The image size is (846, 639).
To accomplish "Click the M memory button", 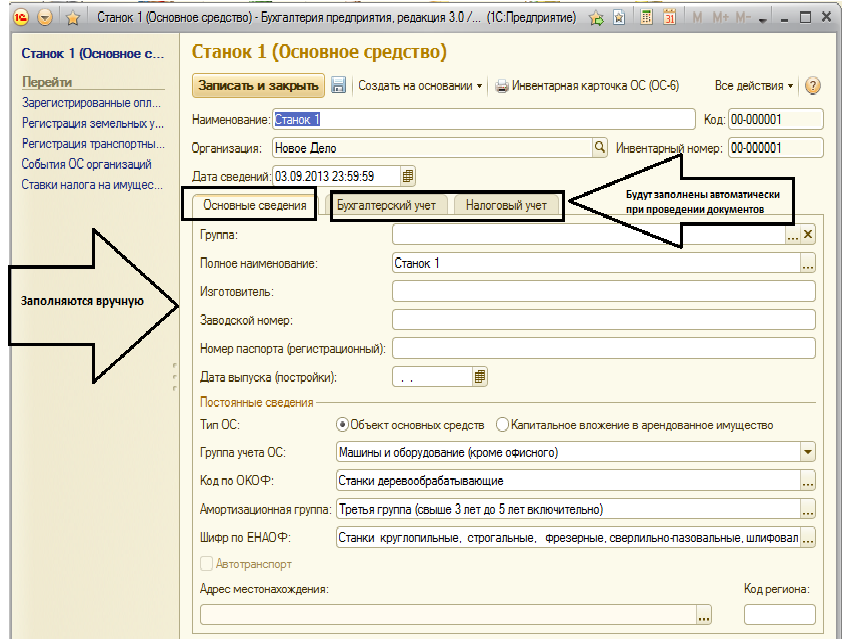I will point(697,18).
